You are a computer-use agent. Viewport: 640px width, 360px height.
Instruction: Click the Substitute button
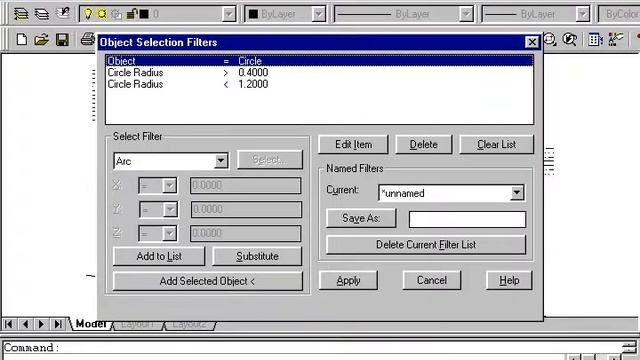pyautogui.click(x=257, y=256)
